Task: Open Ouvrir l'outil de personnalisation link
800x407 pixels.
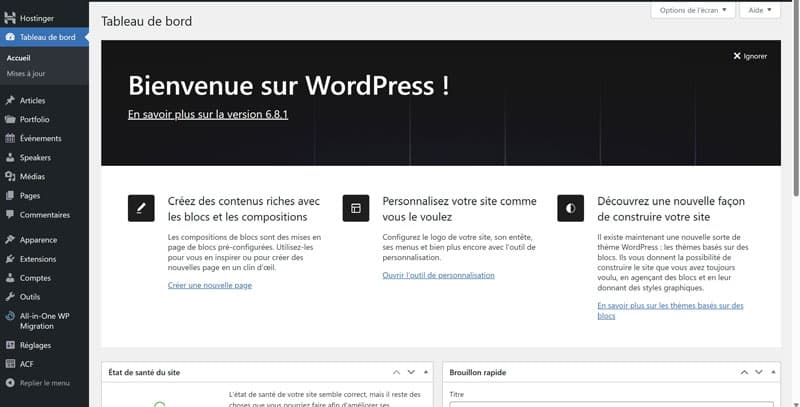Action: (438, 275)
